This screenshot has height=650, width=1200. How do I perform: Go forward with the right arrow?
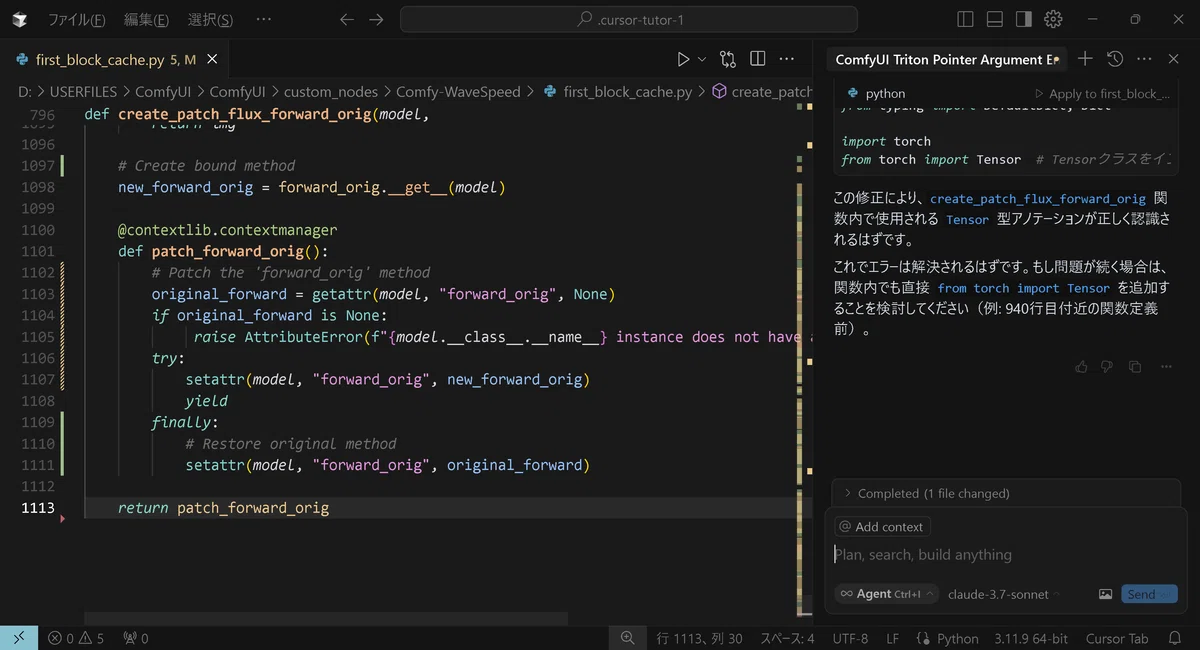376,19
